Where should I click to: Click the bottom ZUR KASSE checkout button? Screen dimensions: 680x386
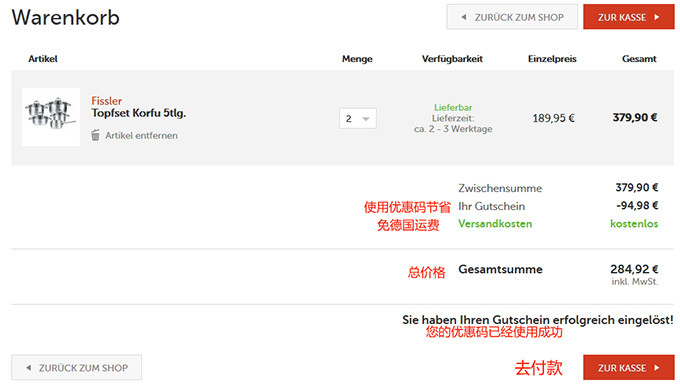[x=628, y=368]
